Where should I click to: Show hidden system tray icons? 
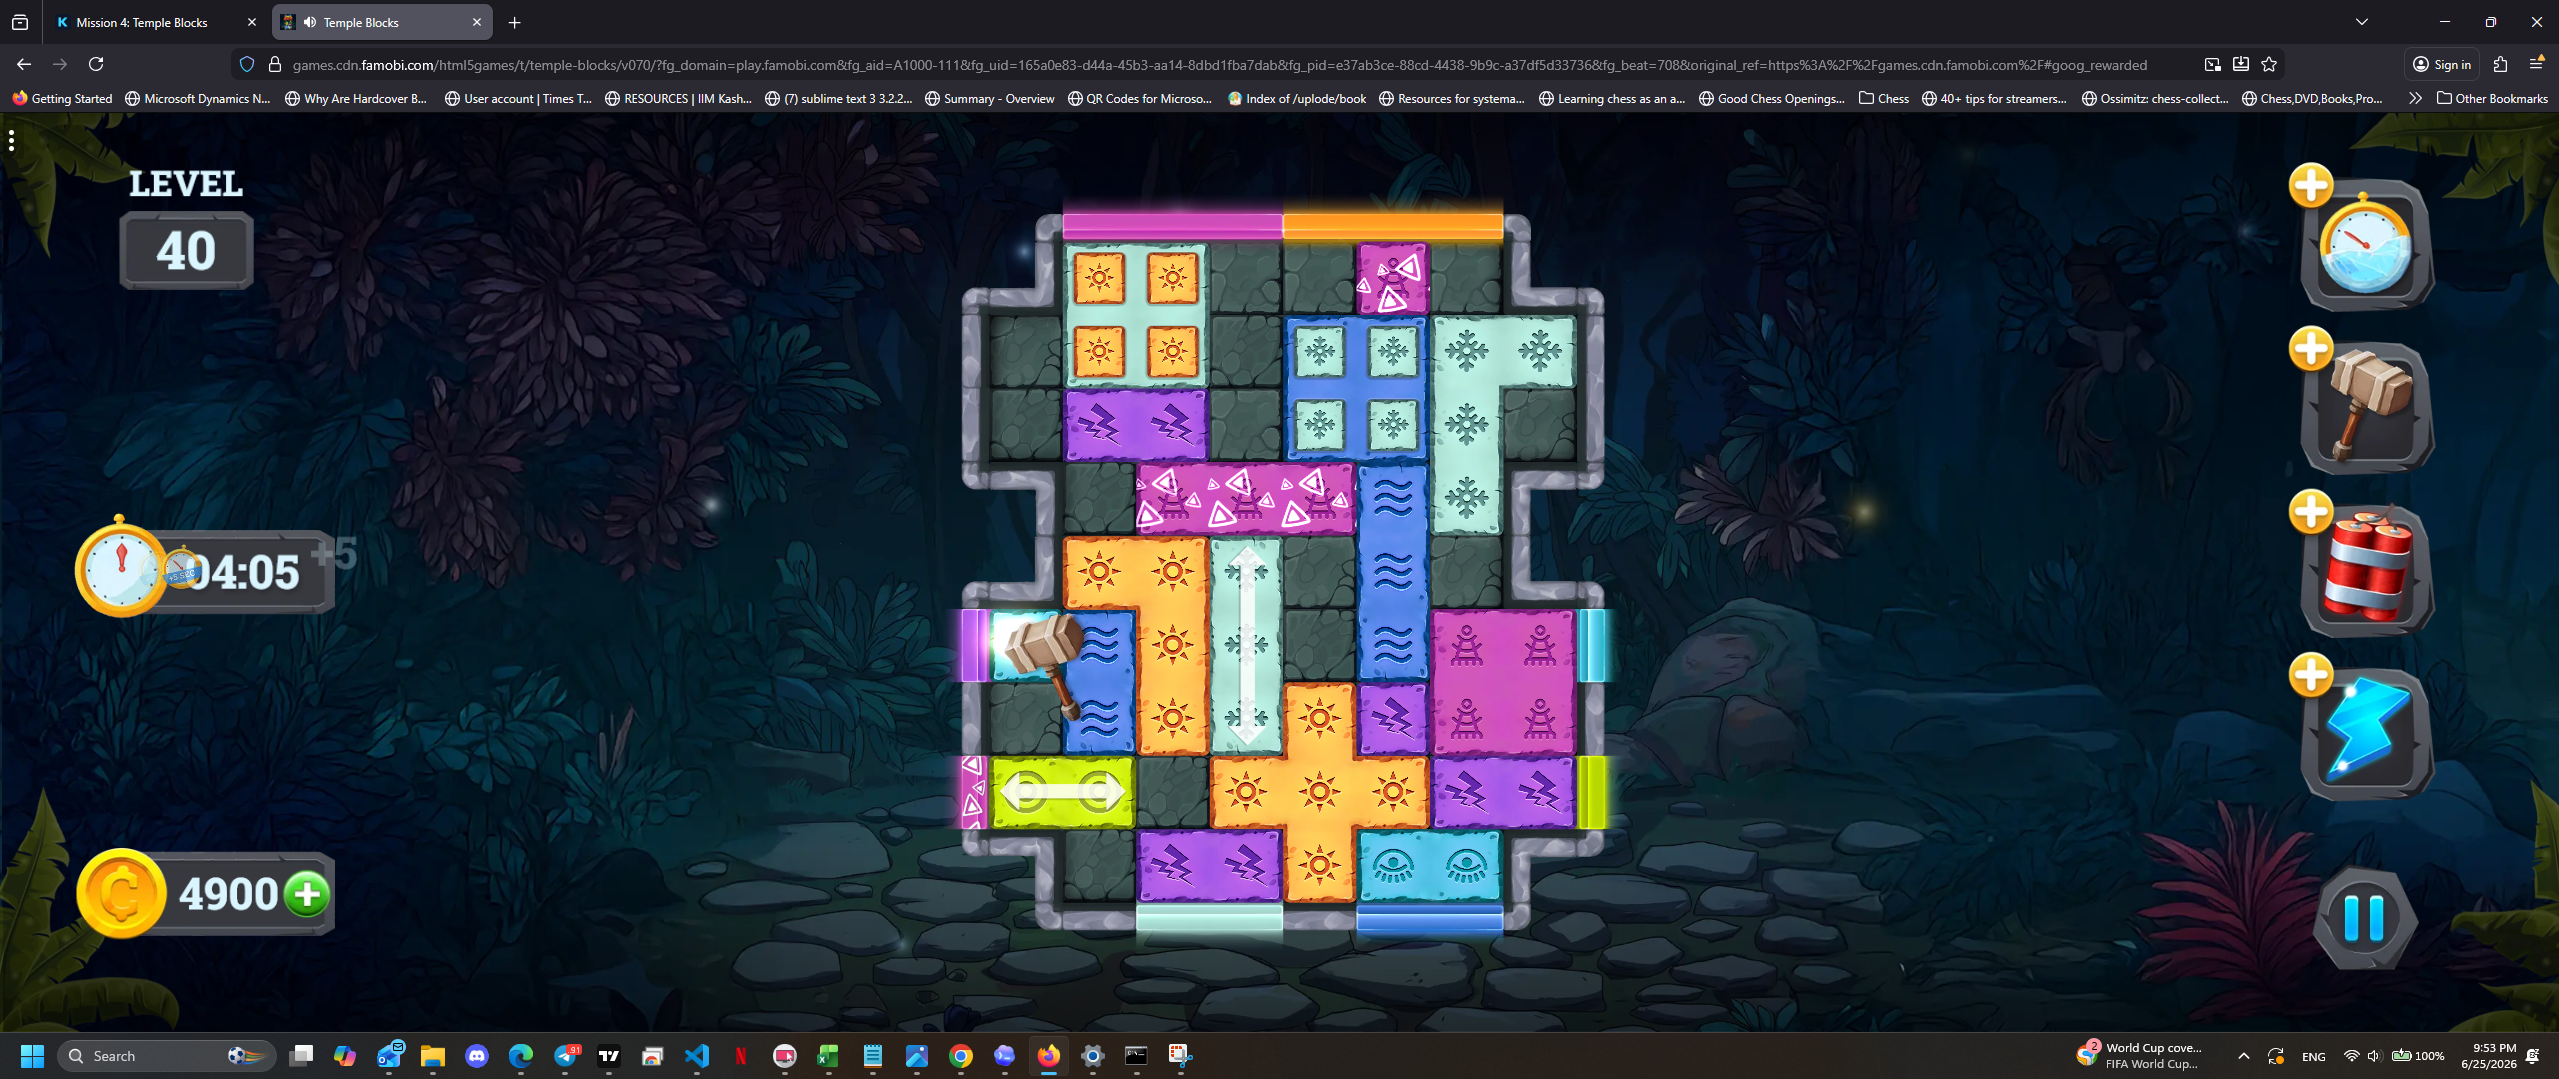(x=2244, y=1056)
